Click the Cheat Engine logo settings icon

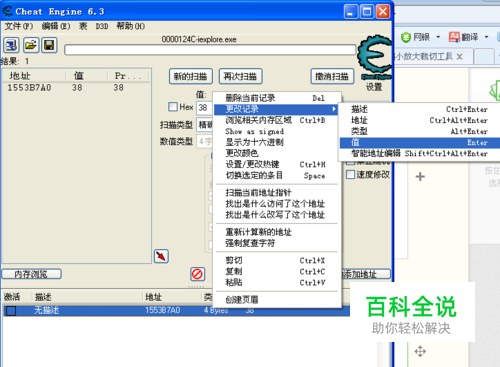click(x=374, y=57)
